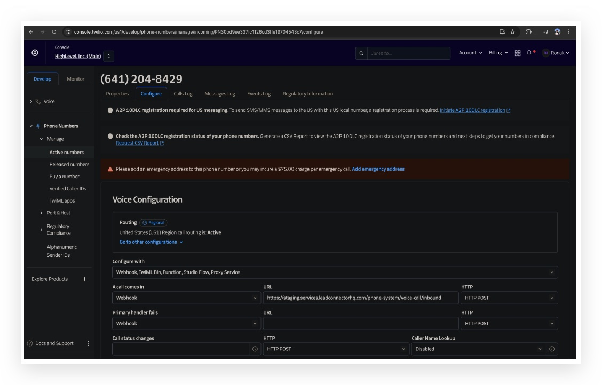Select Released numbers in sidebar
This screenshot has height=385, width=602.
[x=69, y=164]
